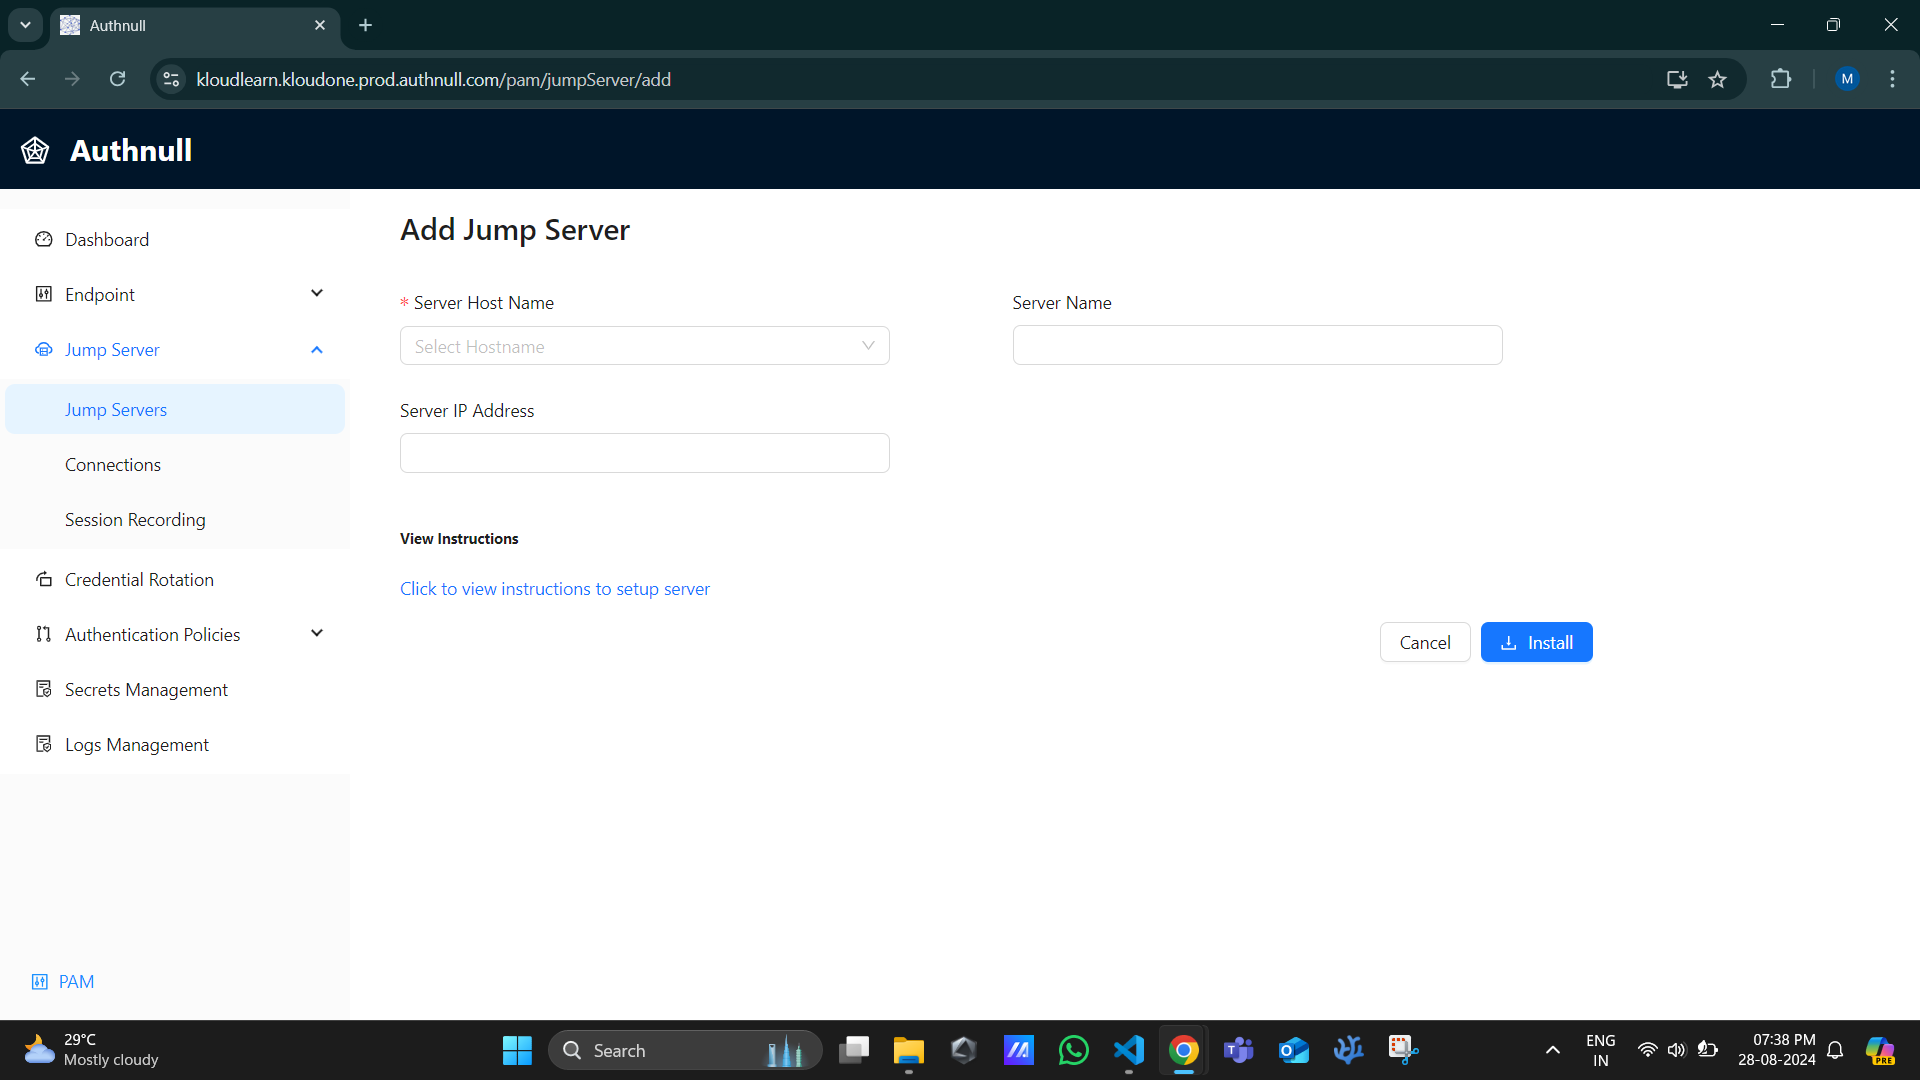Click the install-site icon in address bar
The height and width of the screenshot is (1080, 1920).
[x=1677, y=79]
